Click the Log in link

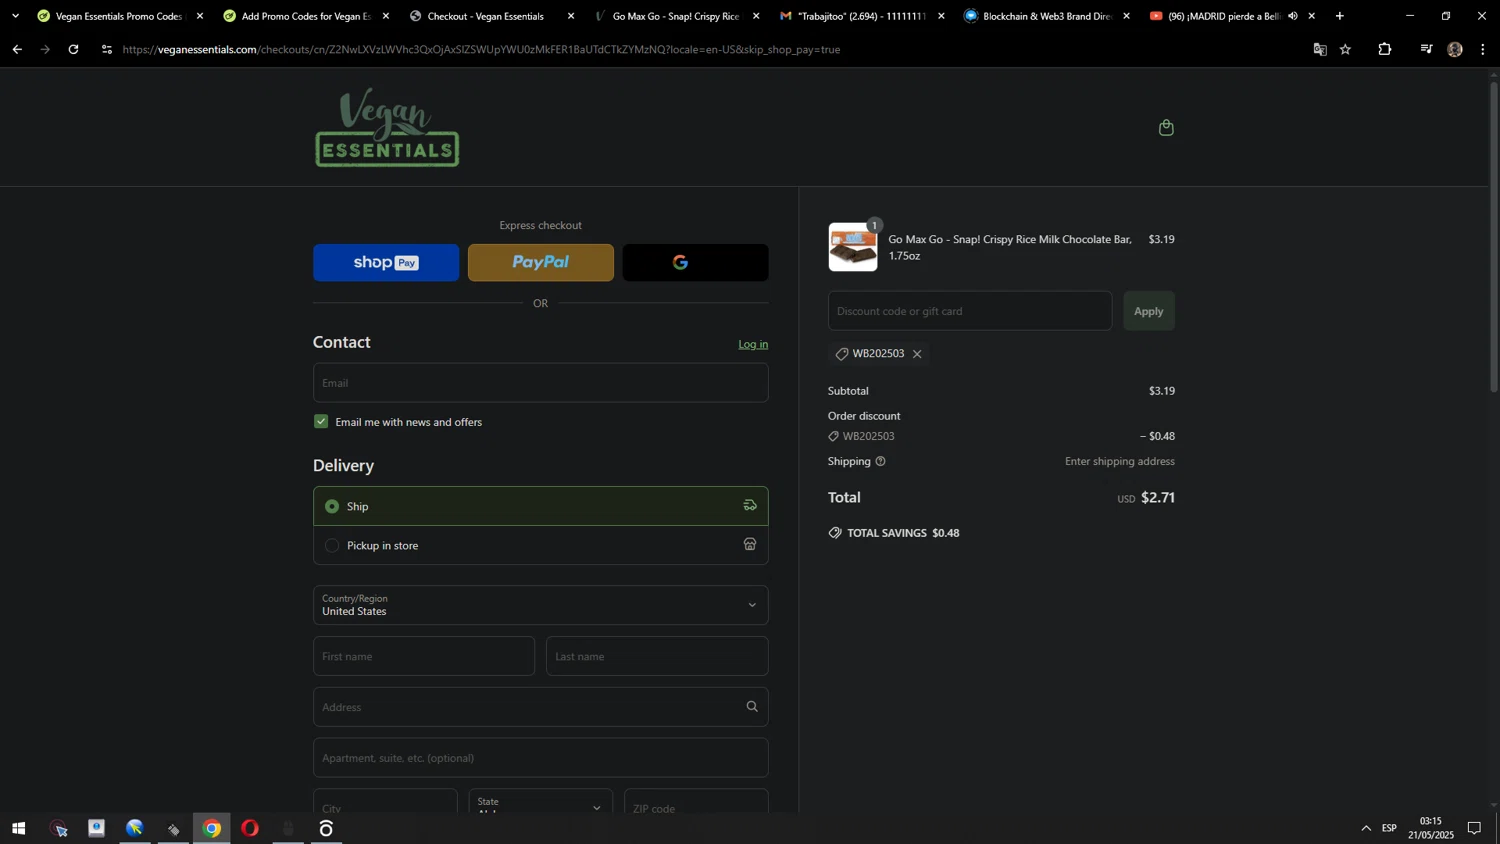[x=753, y=344]
